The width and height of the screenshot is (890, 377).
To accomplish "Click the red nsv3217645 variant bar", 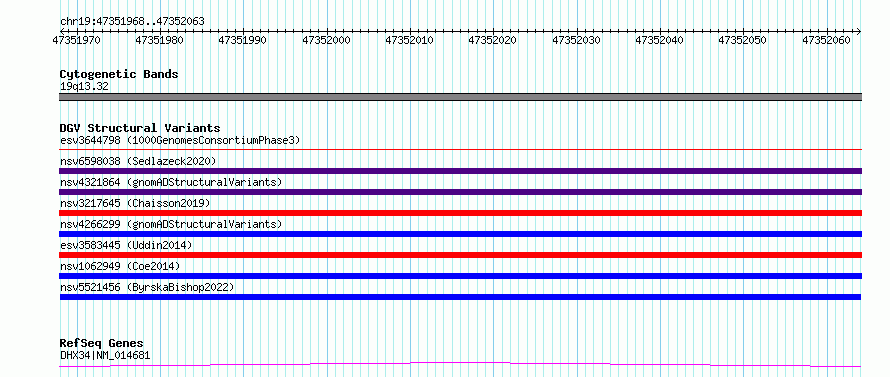I will tap(460, 213).
